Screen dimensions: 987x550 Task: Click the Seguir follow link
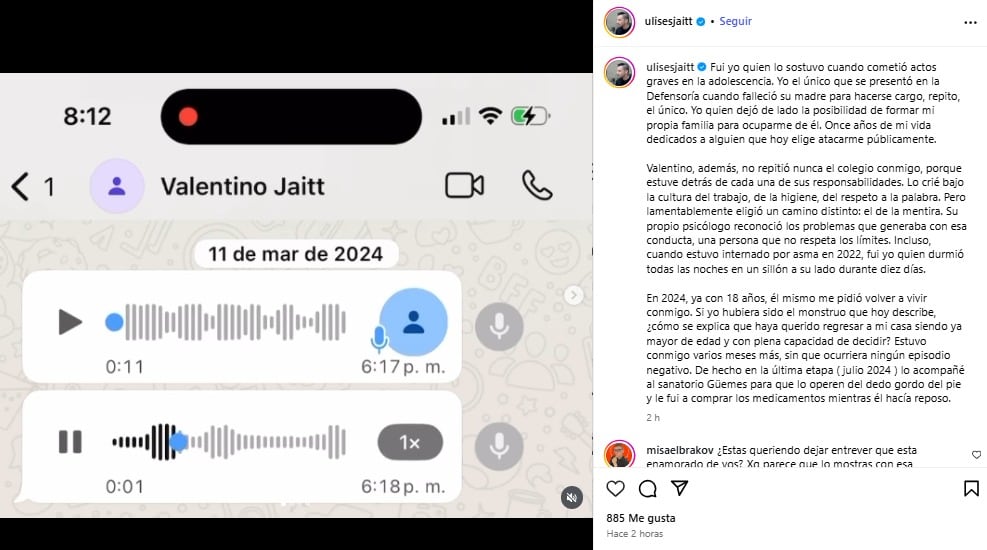click(735, 21)
